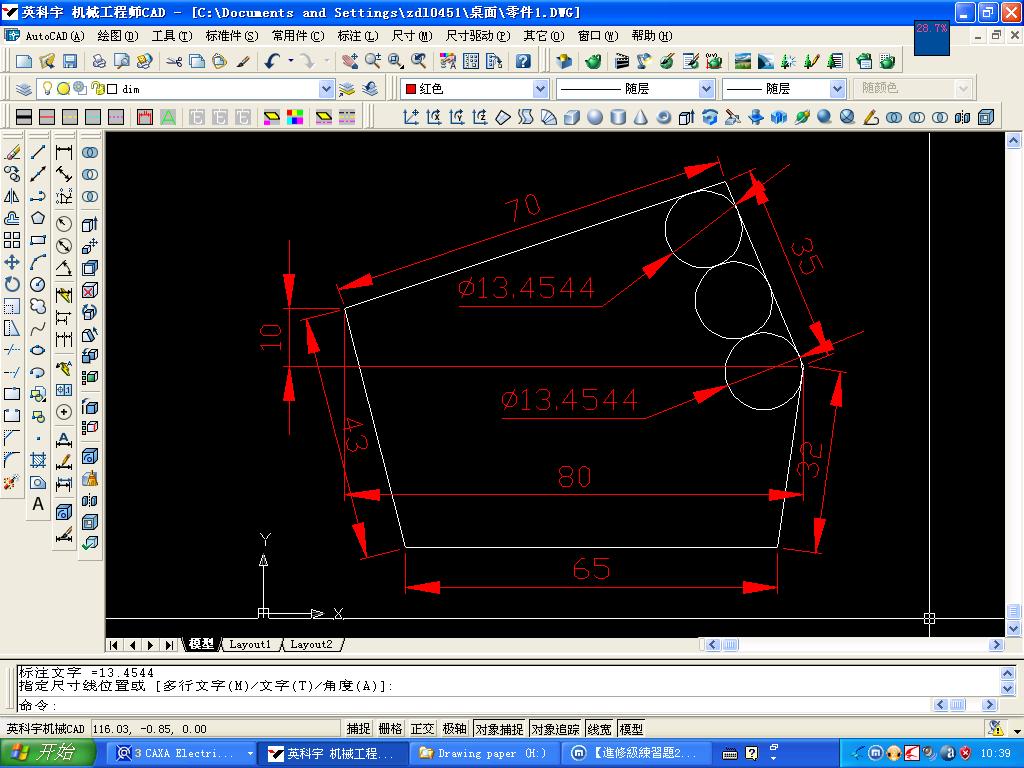Open the 尺寸驱动(P) menu

point(477,36)
